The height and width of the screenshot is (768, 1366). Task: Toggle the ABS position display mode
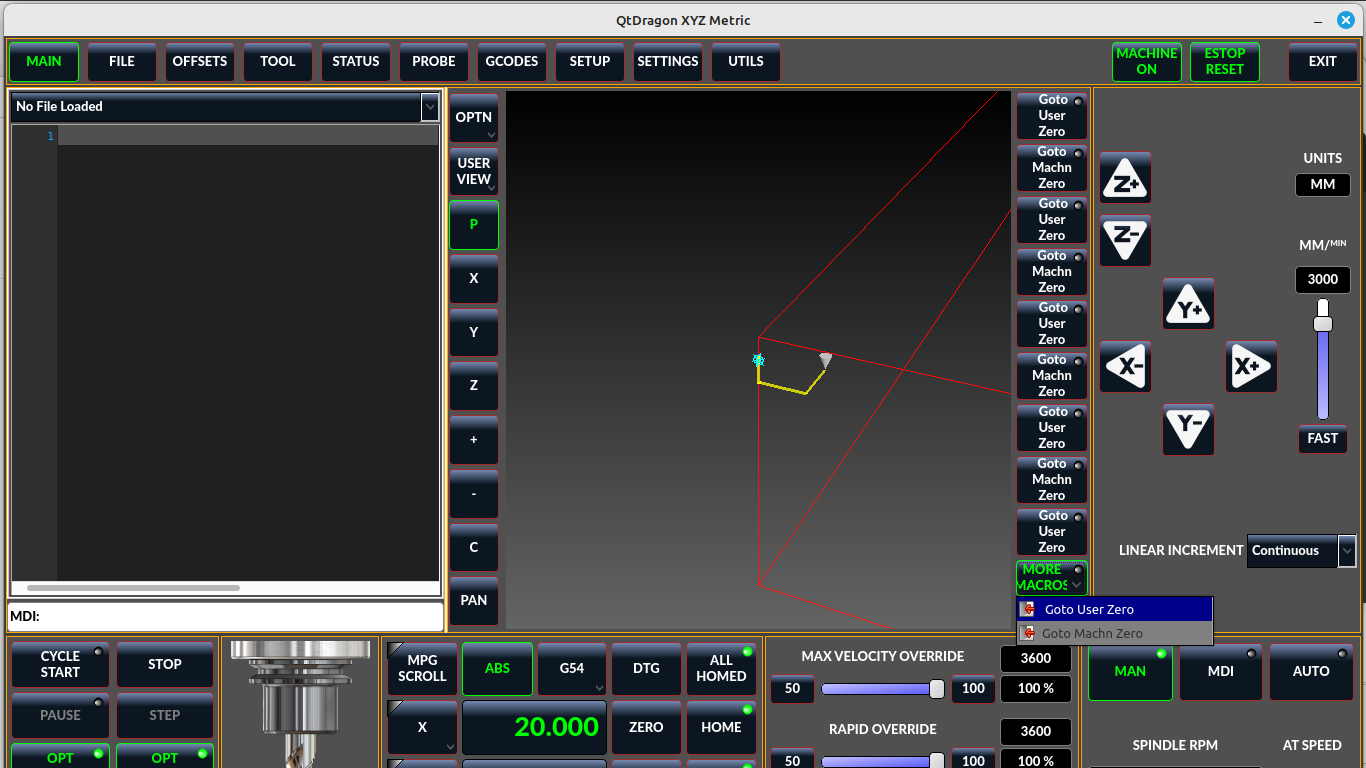point(497,668)
